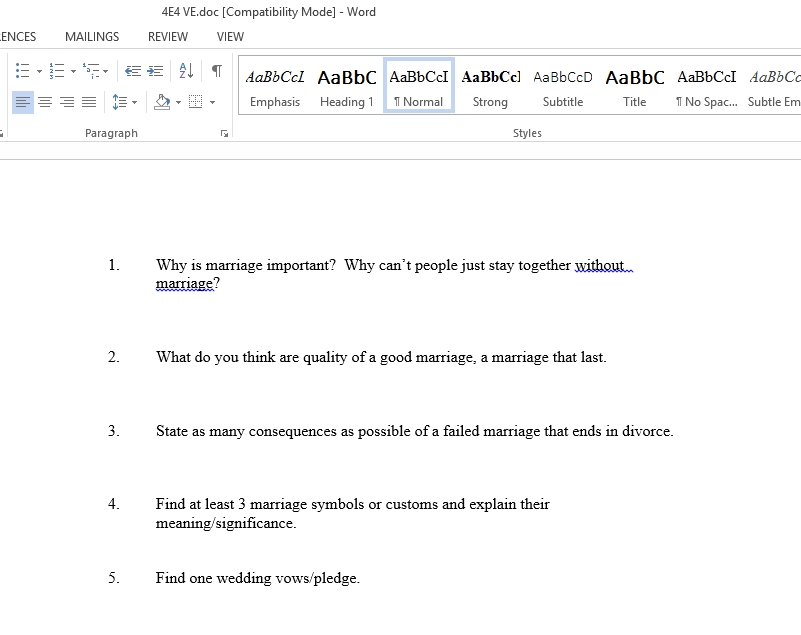Open Shading color dropdown arrow

pyautogui.click(x=178, y=103)
